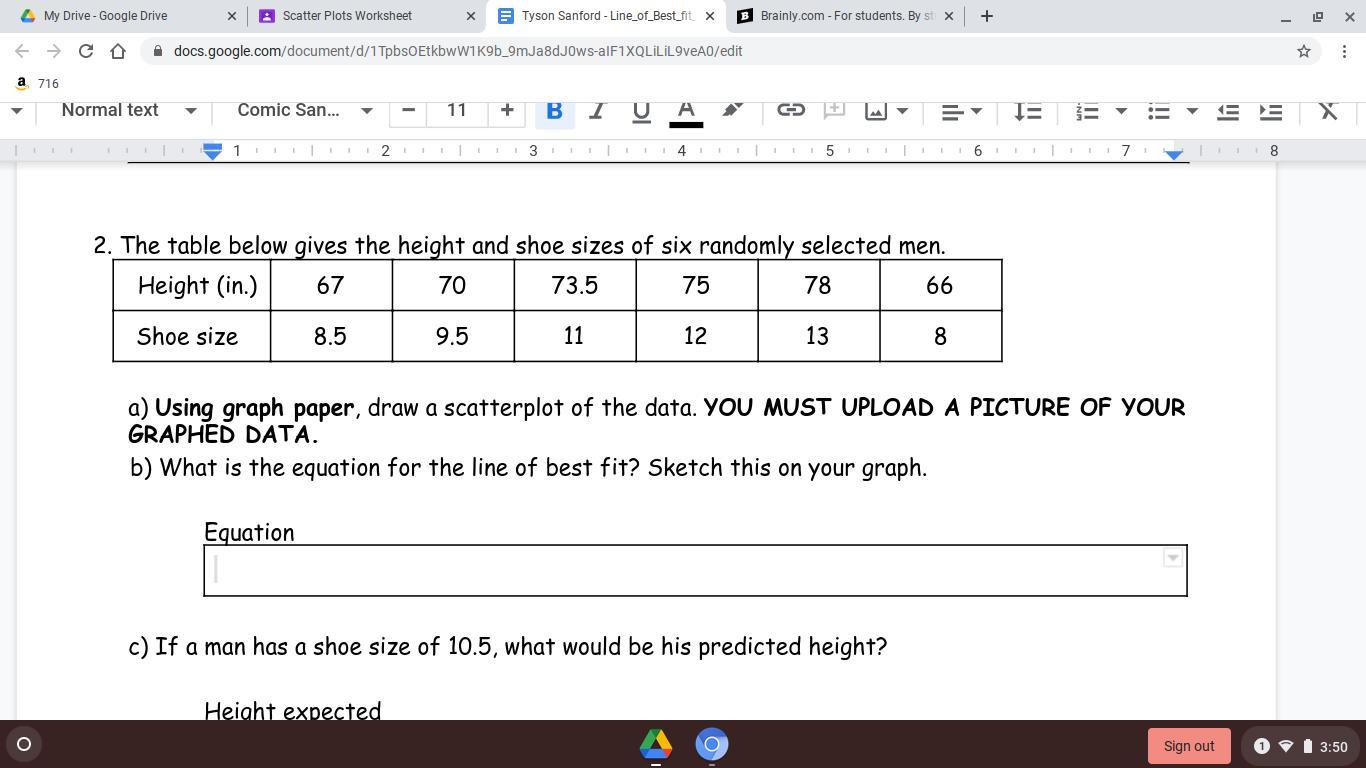Open the battery status icon in the tray

coord(1307,746)
